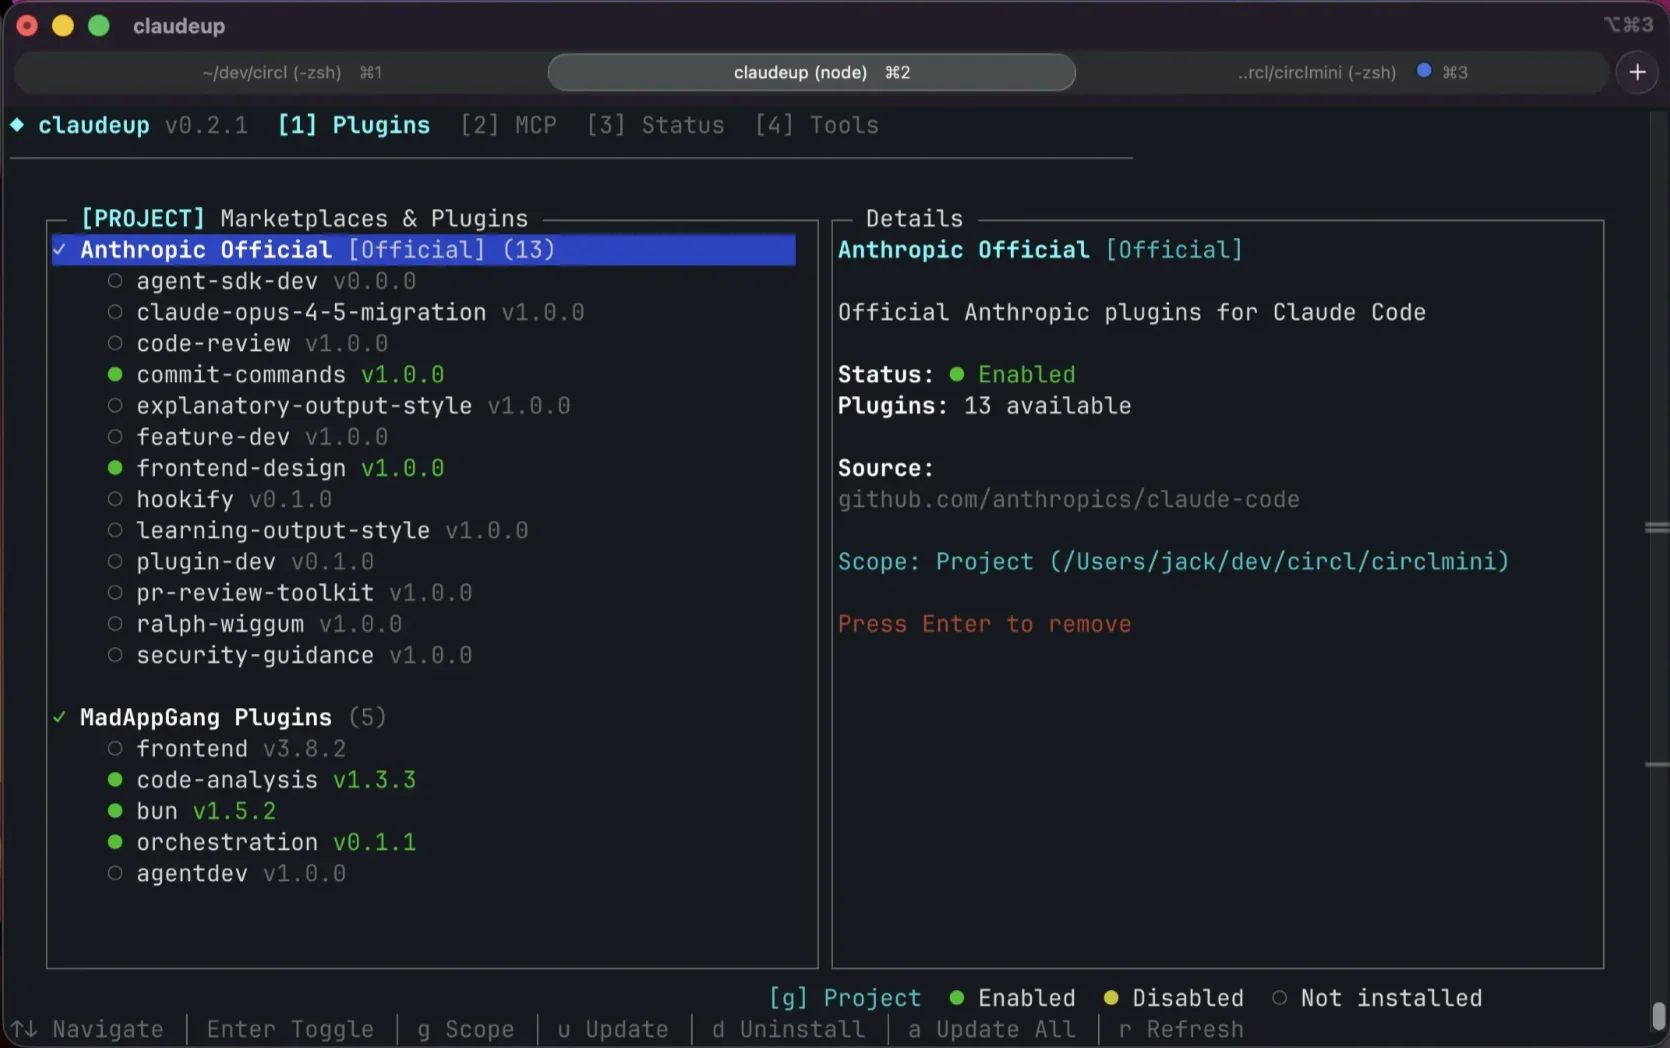Click the Navigate arrows icon in footer
The width and height of the screenshot is (1670, 1048).
24,1029
